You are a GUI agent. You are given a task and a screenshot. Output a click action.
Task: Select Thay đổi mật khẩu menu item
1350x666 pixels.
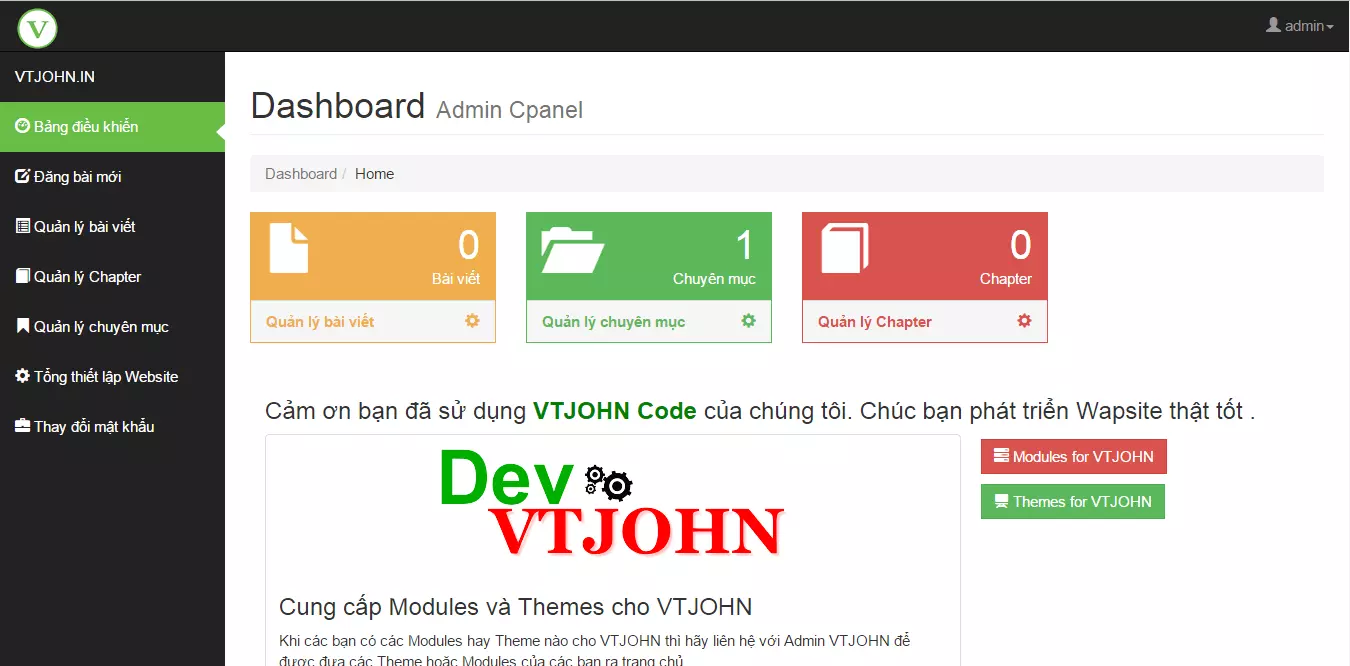94,427
